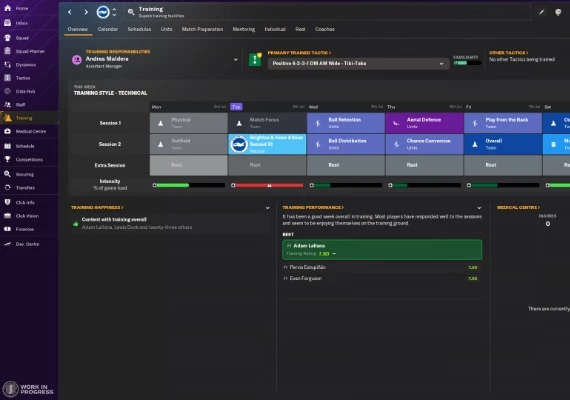The image size is (570, 400).
Task: Open the Tactics sidebar icon
Action: pos(8,78)
